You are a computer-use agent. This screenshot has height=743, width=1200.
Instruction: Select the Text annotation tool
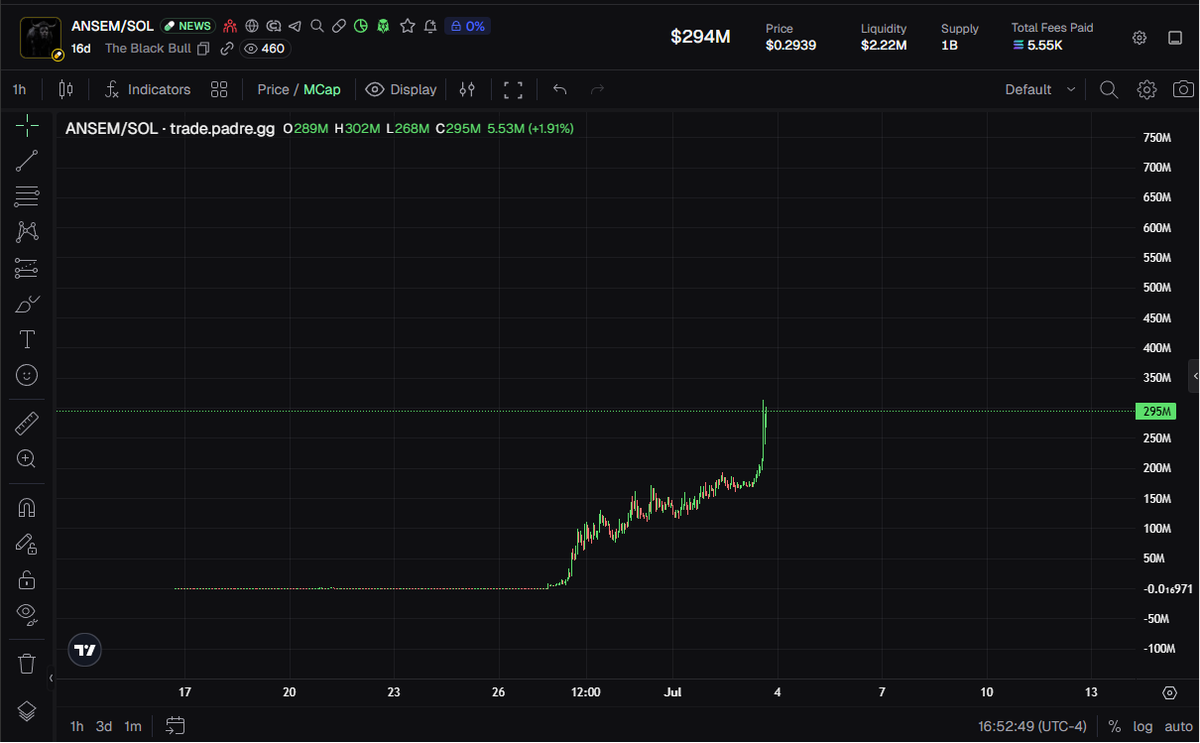pyautogui.click(x=27, y=340)
